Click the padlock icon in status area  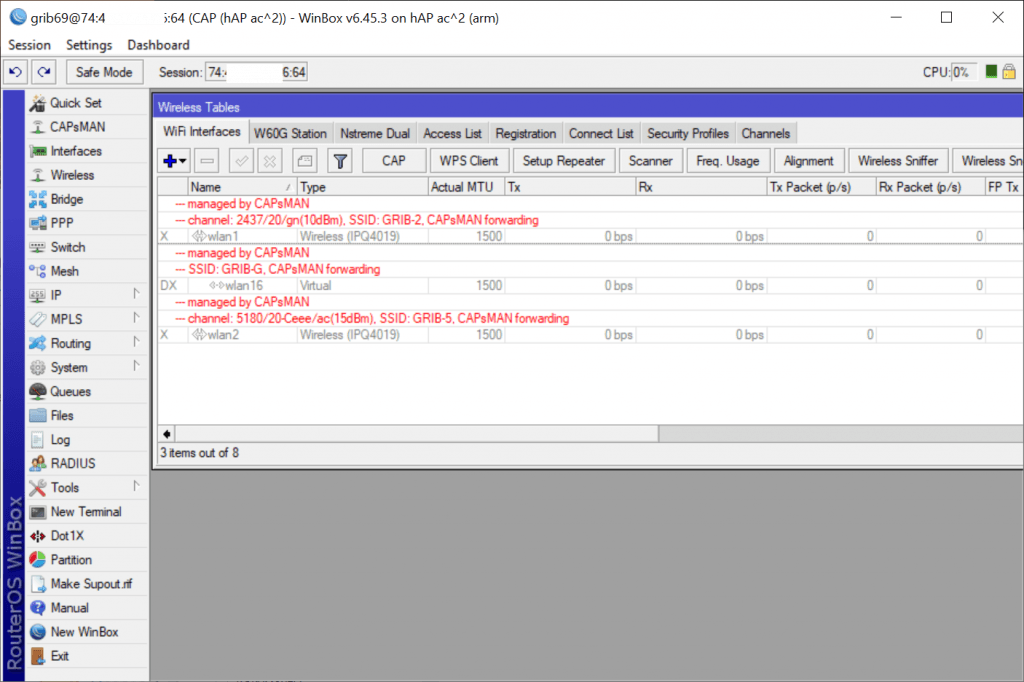pyautogui.click(x=1009, y=72)
